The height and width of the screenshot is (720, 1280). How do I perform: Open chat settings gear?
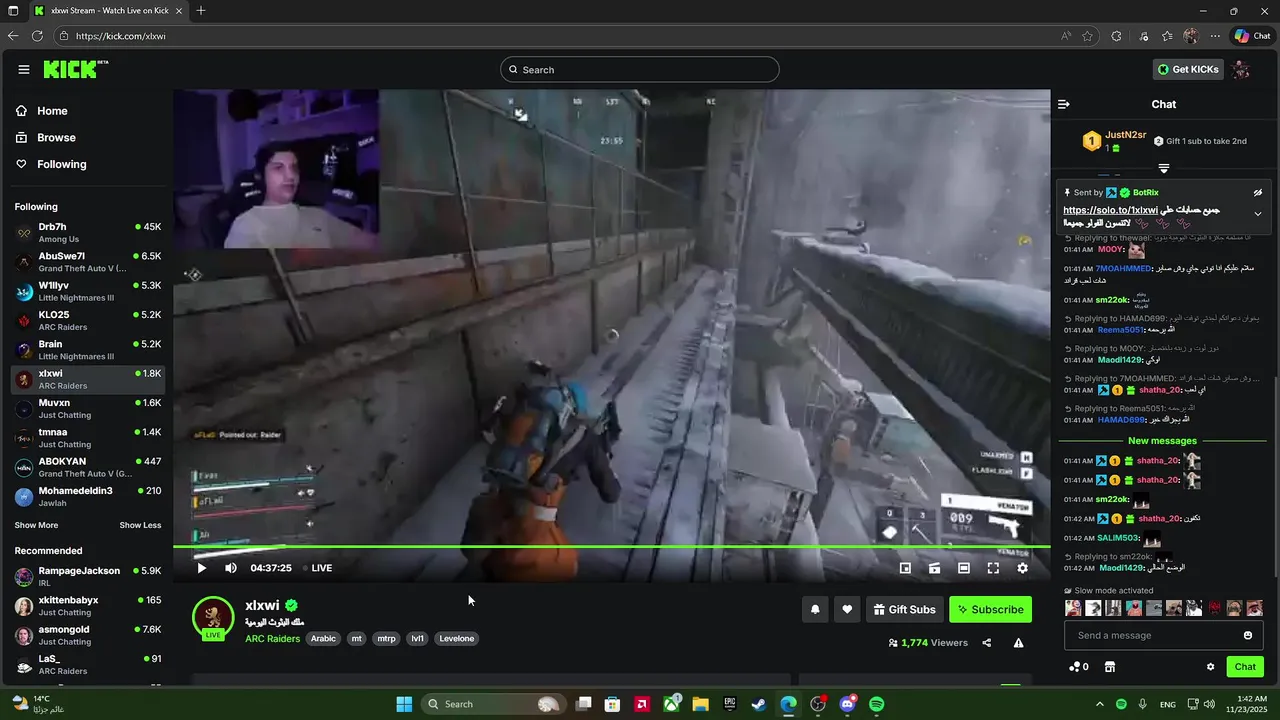pyautogui.click(x=1210, y=667)
